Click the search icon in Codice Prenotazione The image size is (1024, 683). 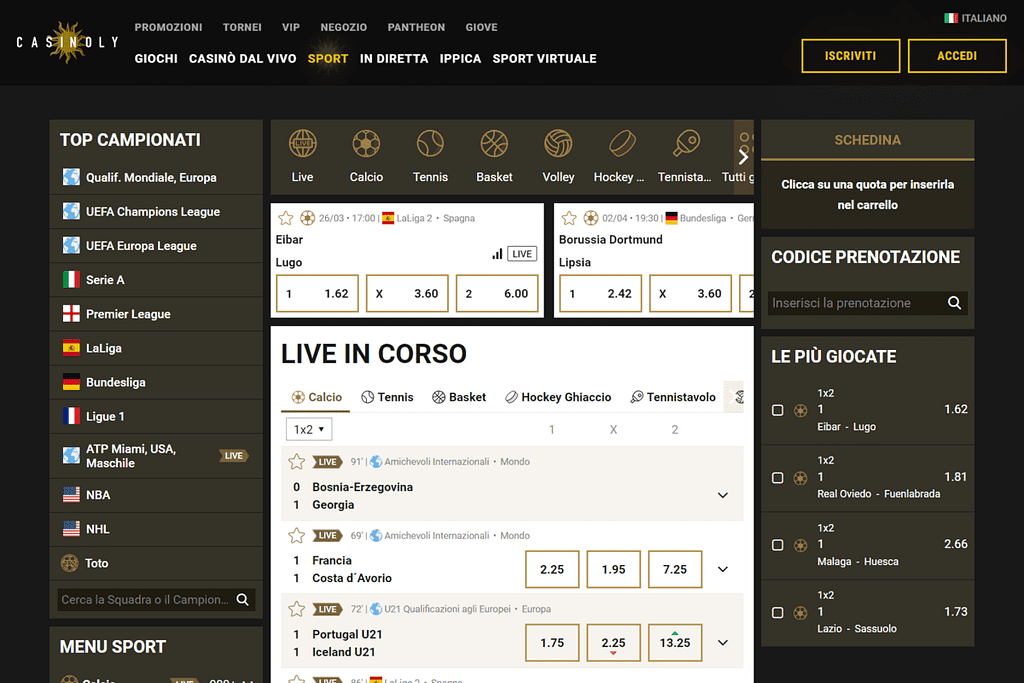click(x=954, y=303)
